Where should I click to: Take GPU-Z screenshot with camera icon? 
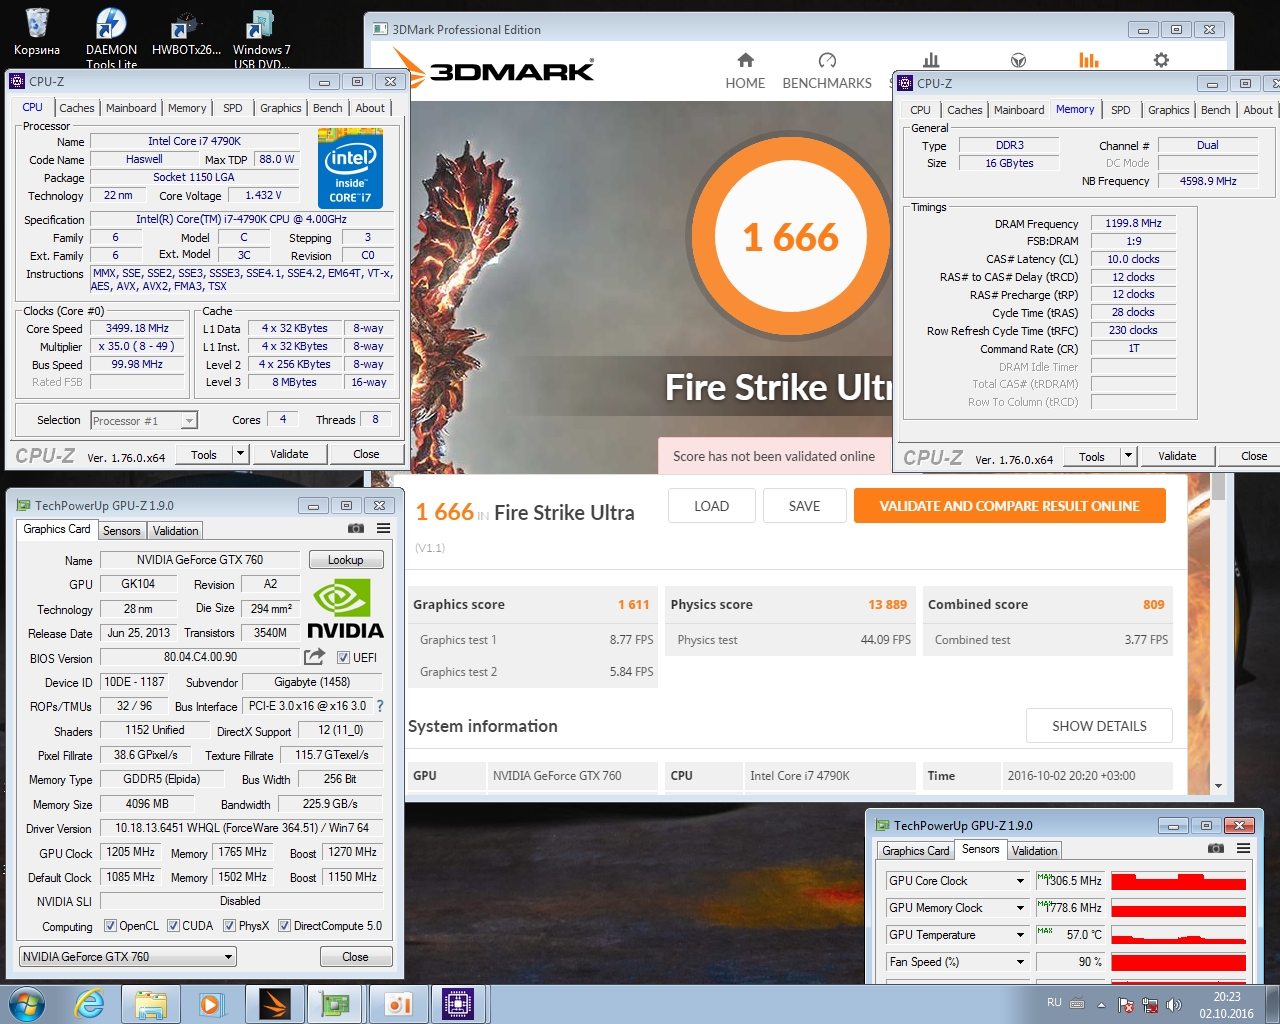coord(355,528)
